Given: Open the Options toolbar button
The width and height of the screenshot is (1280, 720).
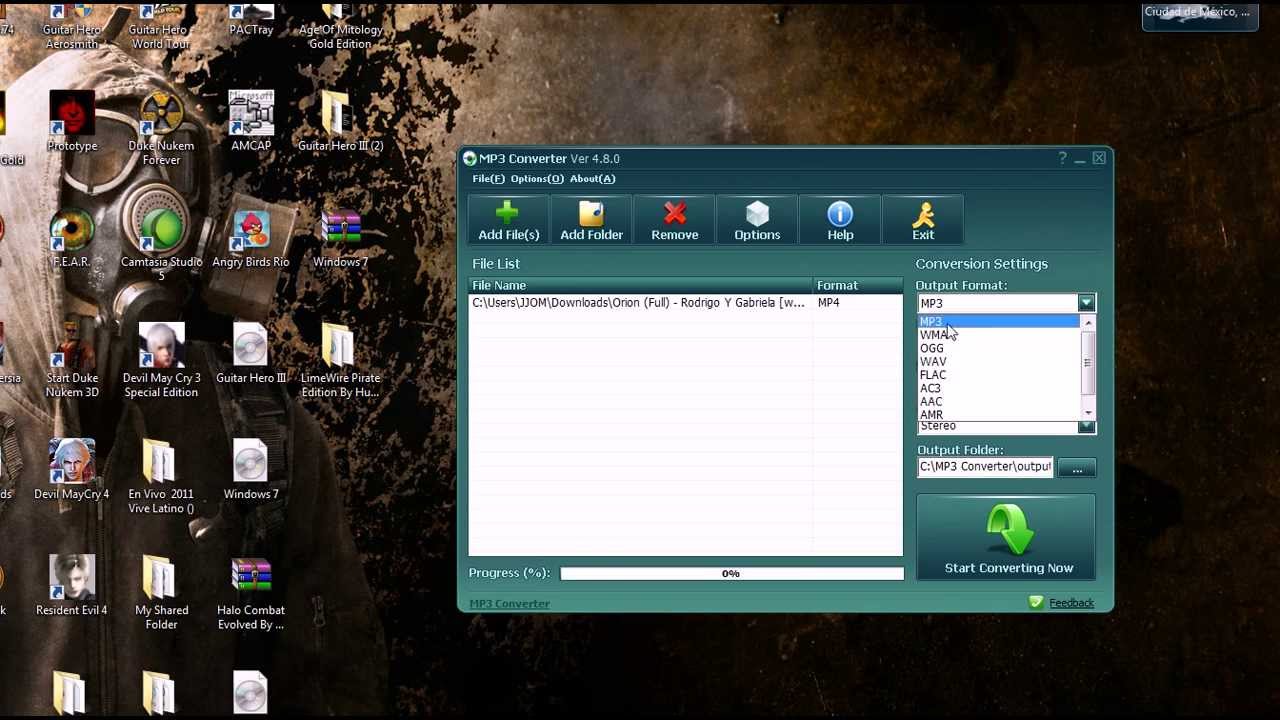Looking at the screenshot, I should 757,221.
